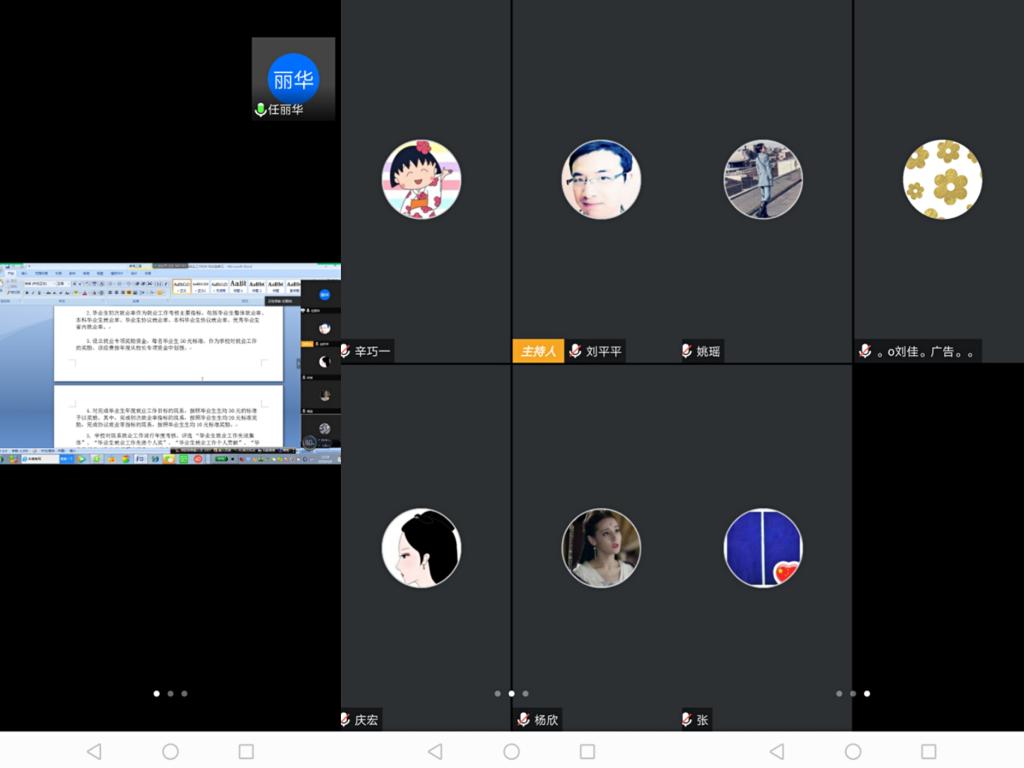Click the muted mic beside 杨欣
The width and height of the screenshot is (1024, 768).
point(523,719)
